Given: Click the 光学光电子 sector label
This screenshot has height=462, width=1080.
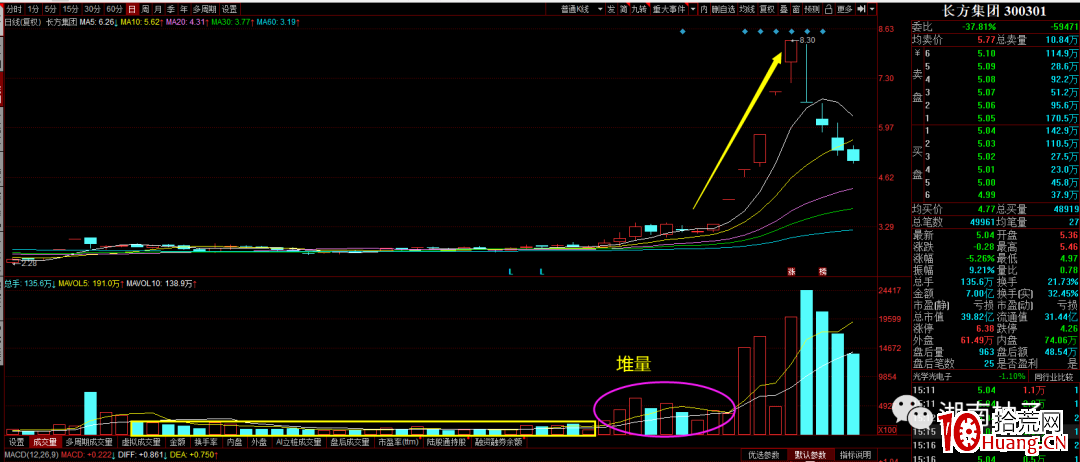Looking at the screenshot, I should click(x=934, y=377).
